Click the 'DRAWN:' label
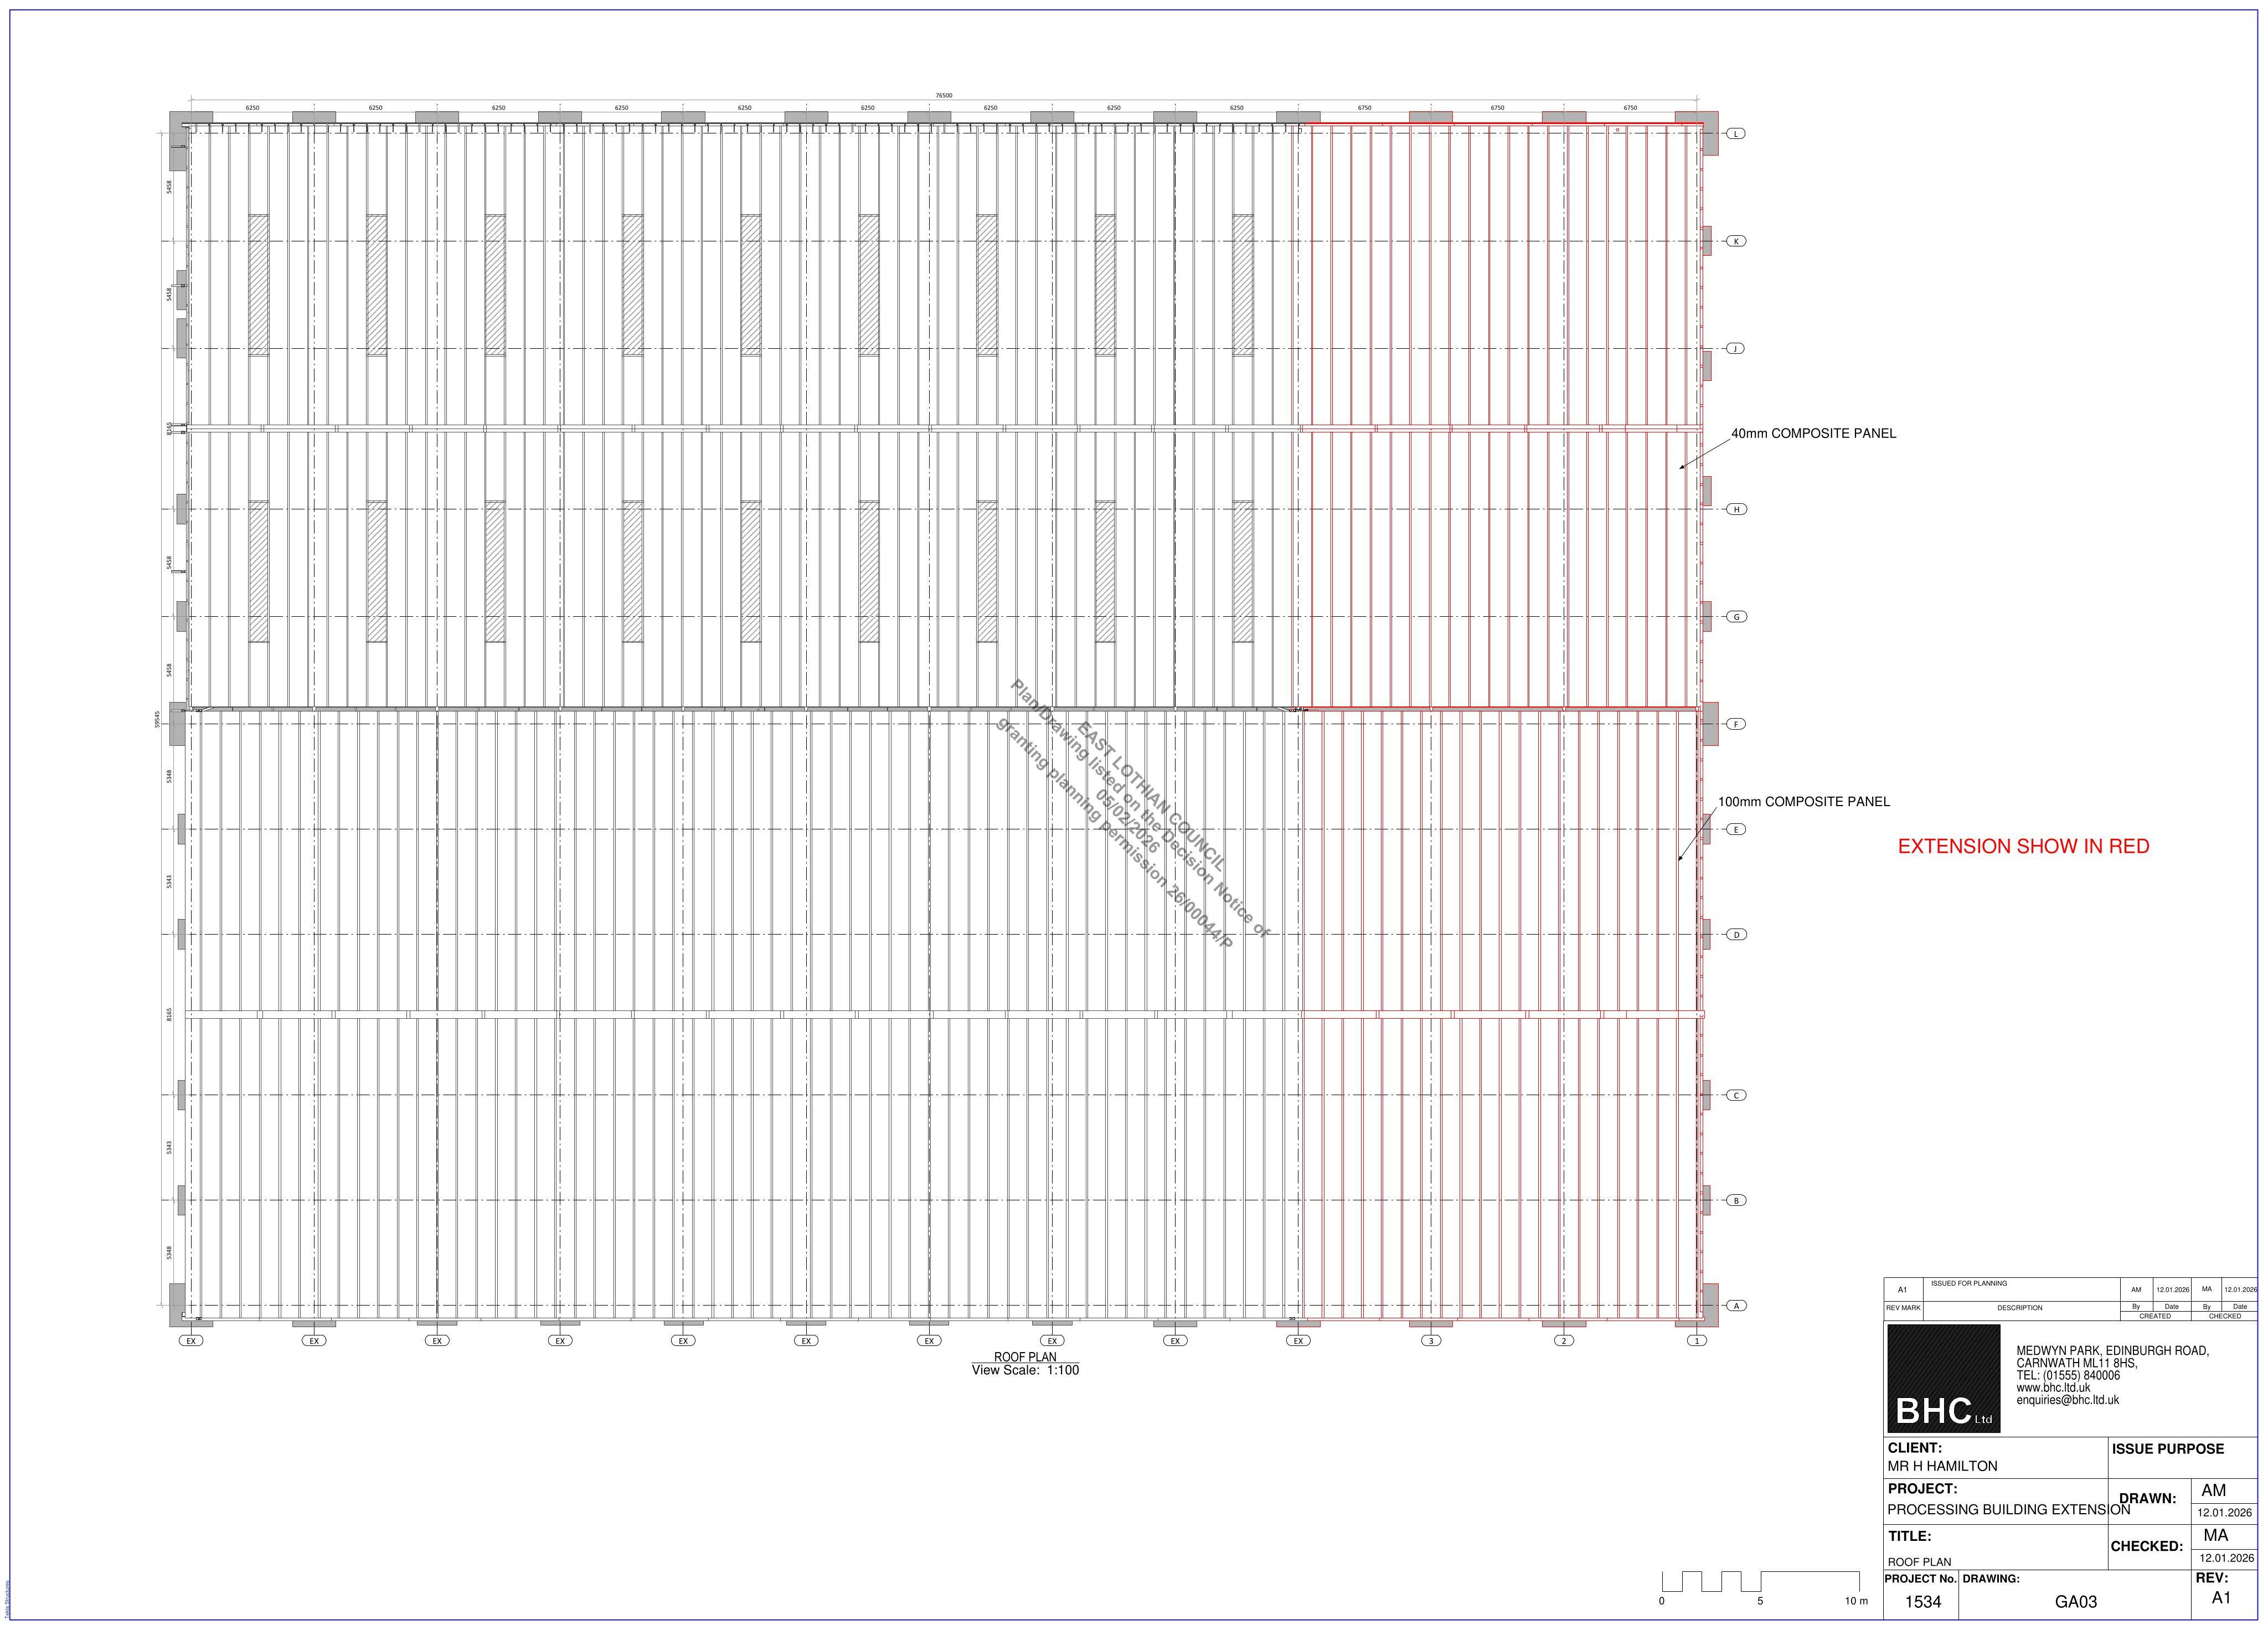Image resolution: width=2268 pixels, height=1630 pixels. (x=2147, y=1498)
